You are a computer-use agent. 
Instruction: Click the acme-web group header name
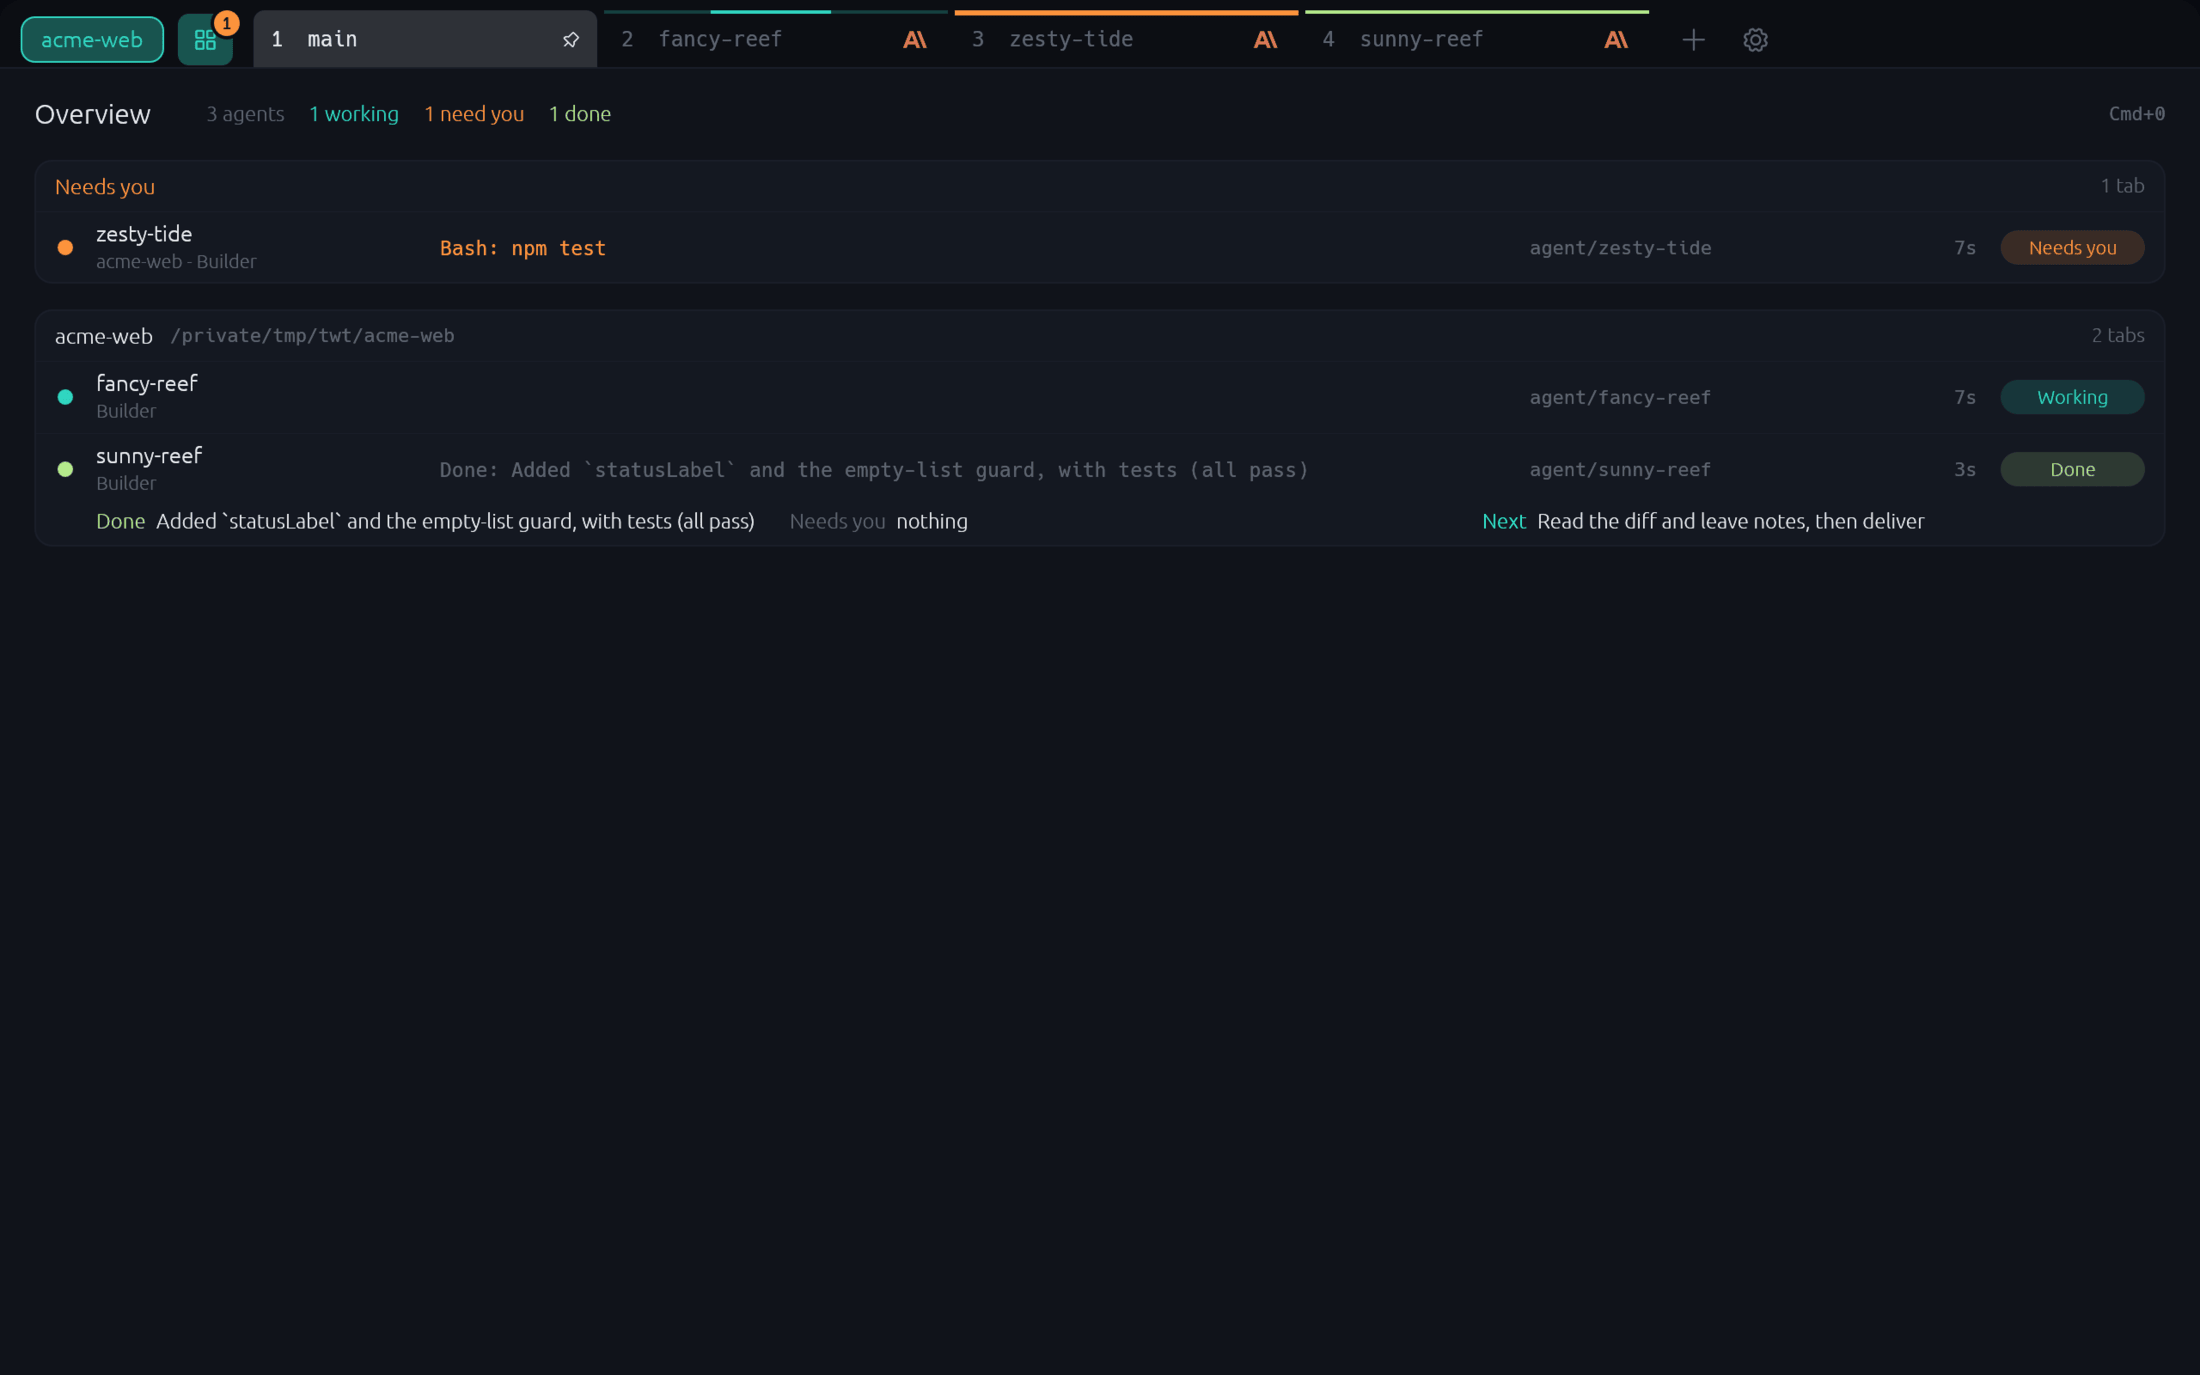pos(104,336)
